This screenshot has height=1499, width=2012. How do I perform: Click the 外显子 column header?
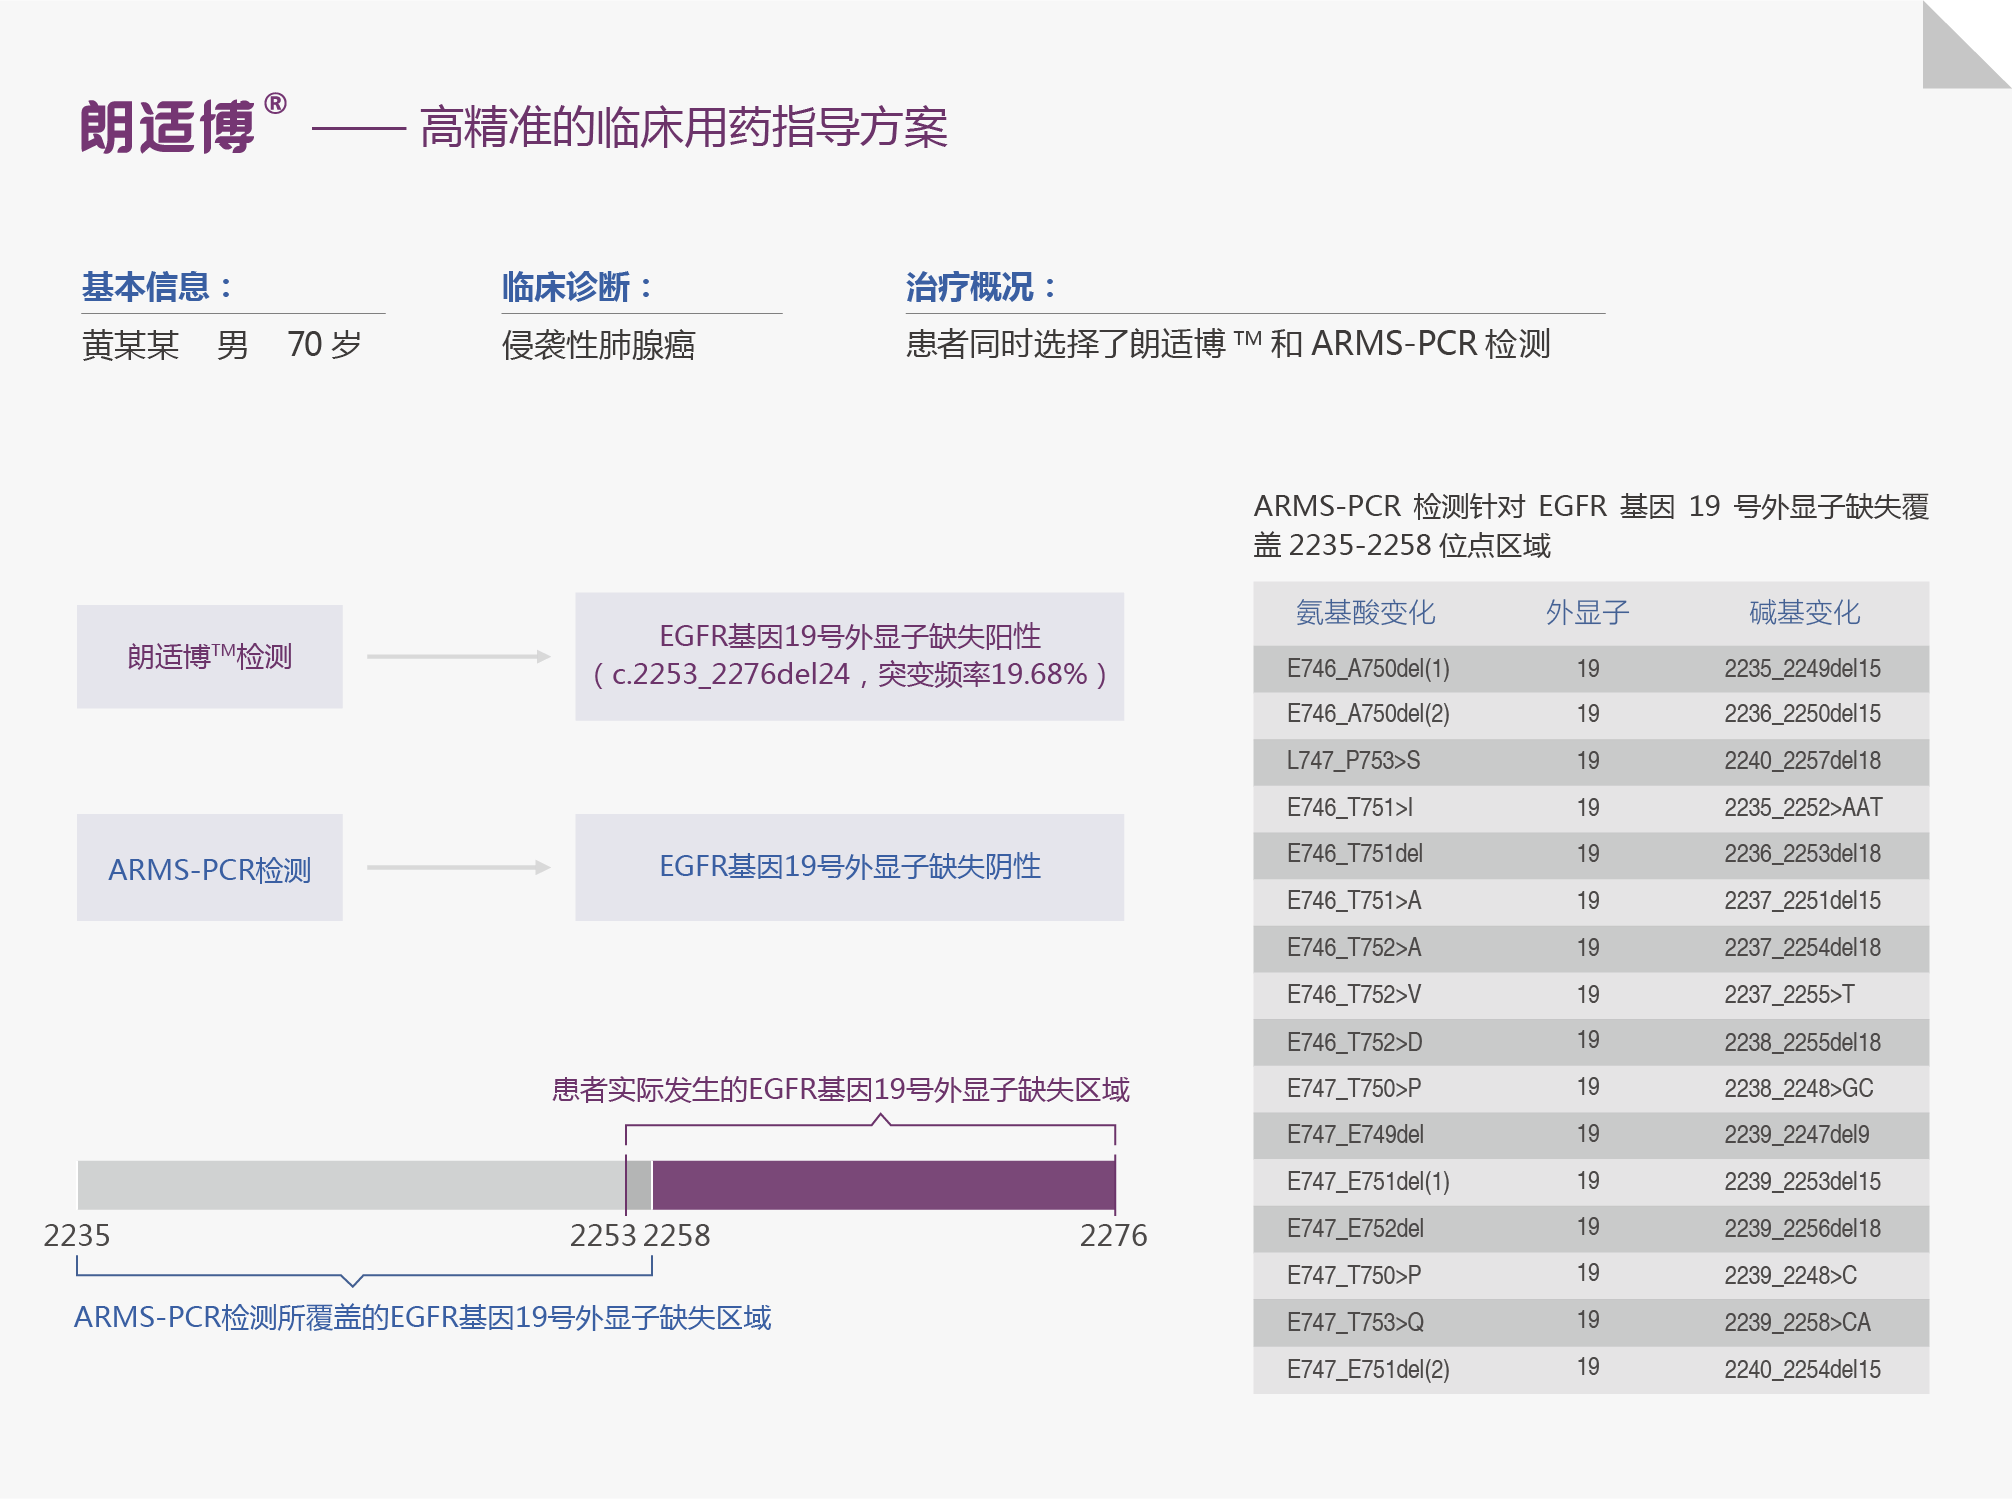[1588, 612]
